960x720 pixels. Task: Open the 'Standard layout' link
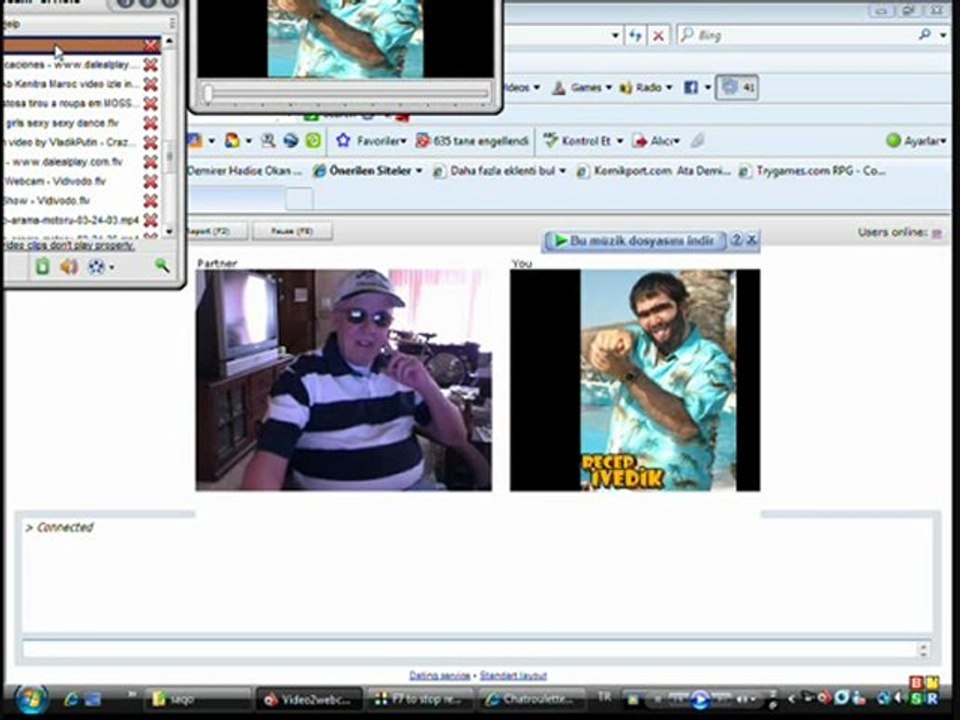[x=513, y=676]
